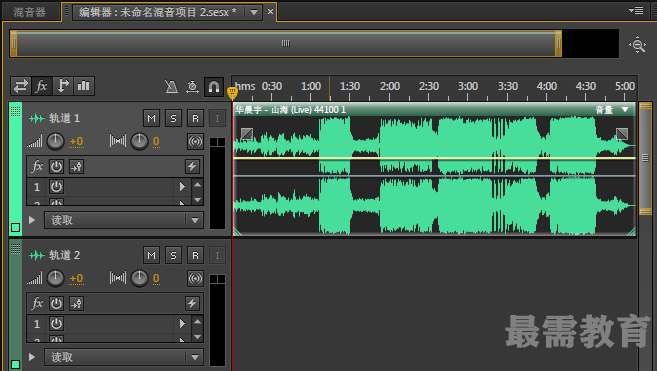Screen dimensions: 657x371
Task: Toggle the snapping magnet icon
Action: tap(214, 87)
